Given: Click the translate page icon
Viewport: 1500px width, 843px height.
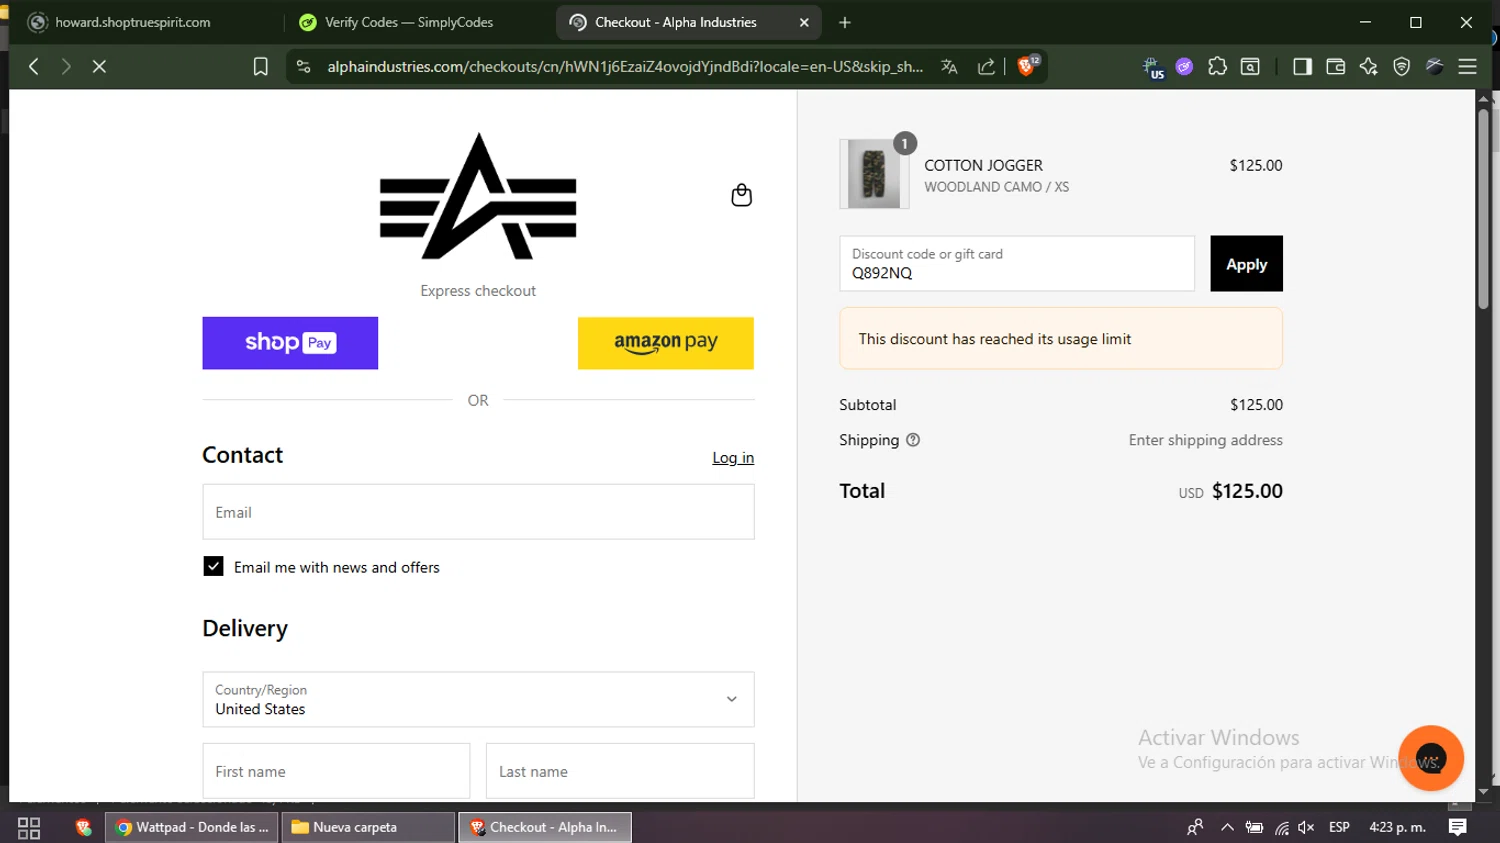Looking at the screenshot, I should [949, 66].
